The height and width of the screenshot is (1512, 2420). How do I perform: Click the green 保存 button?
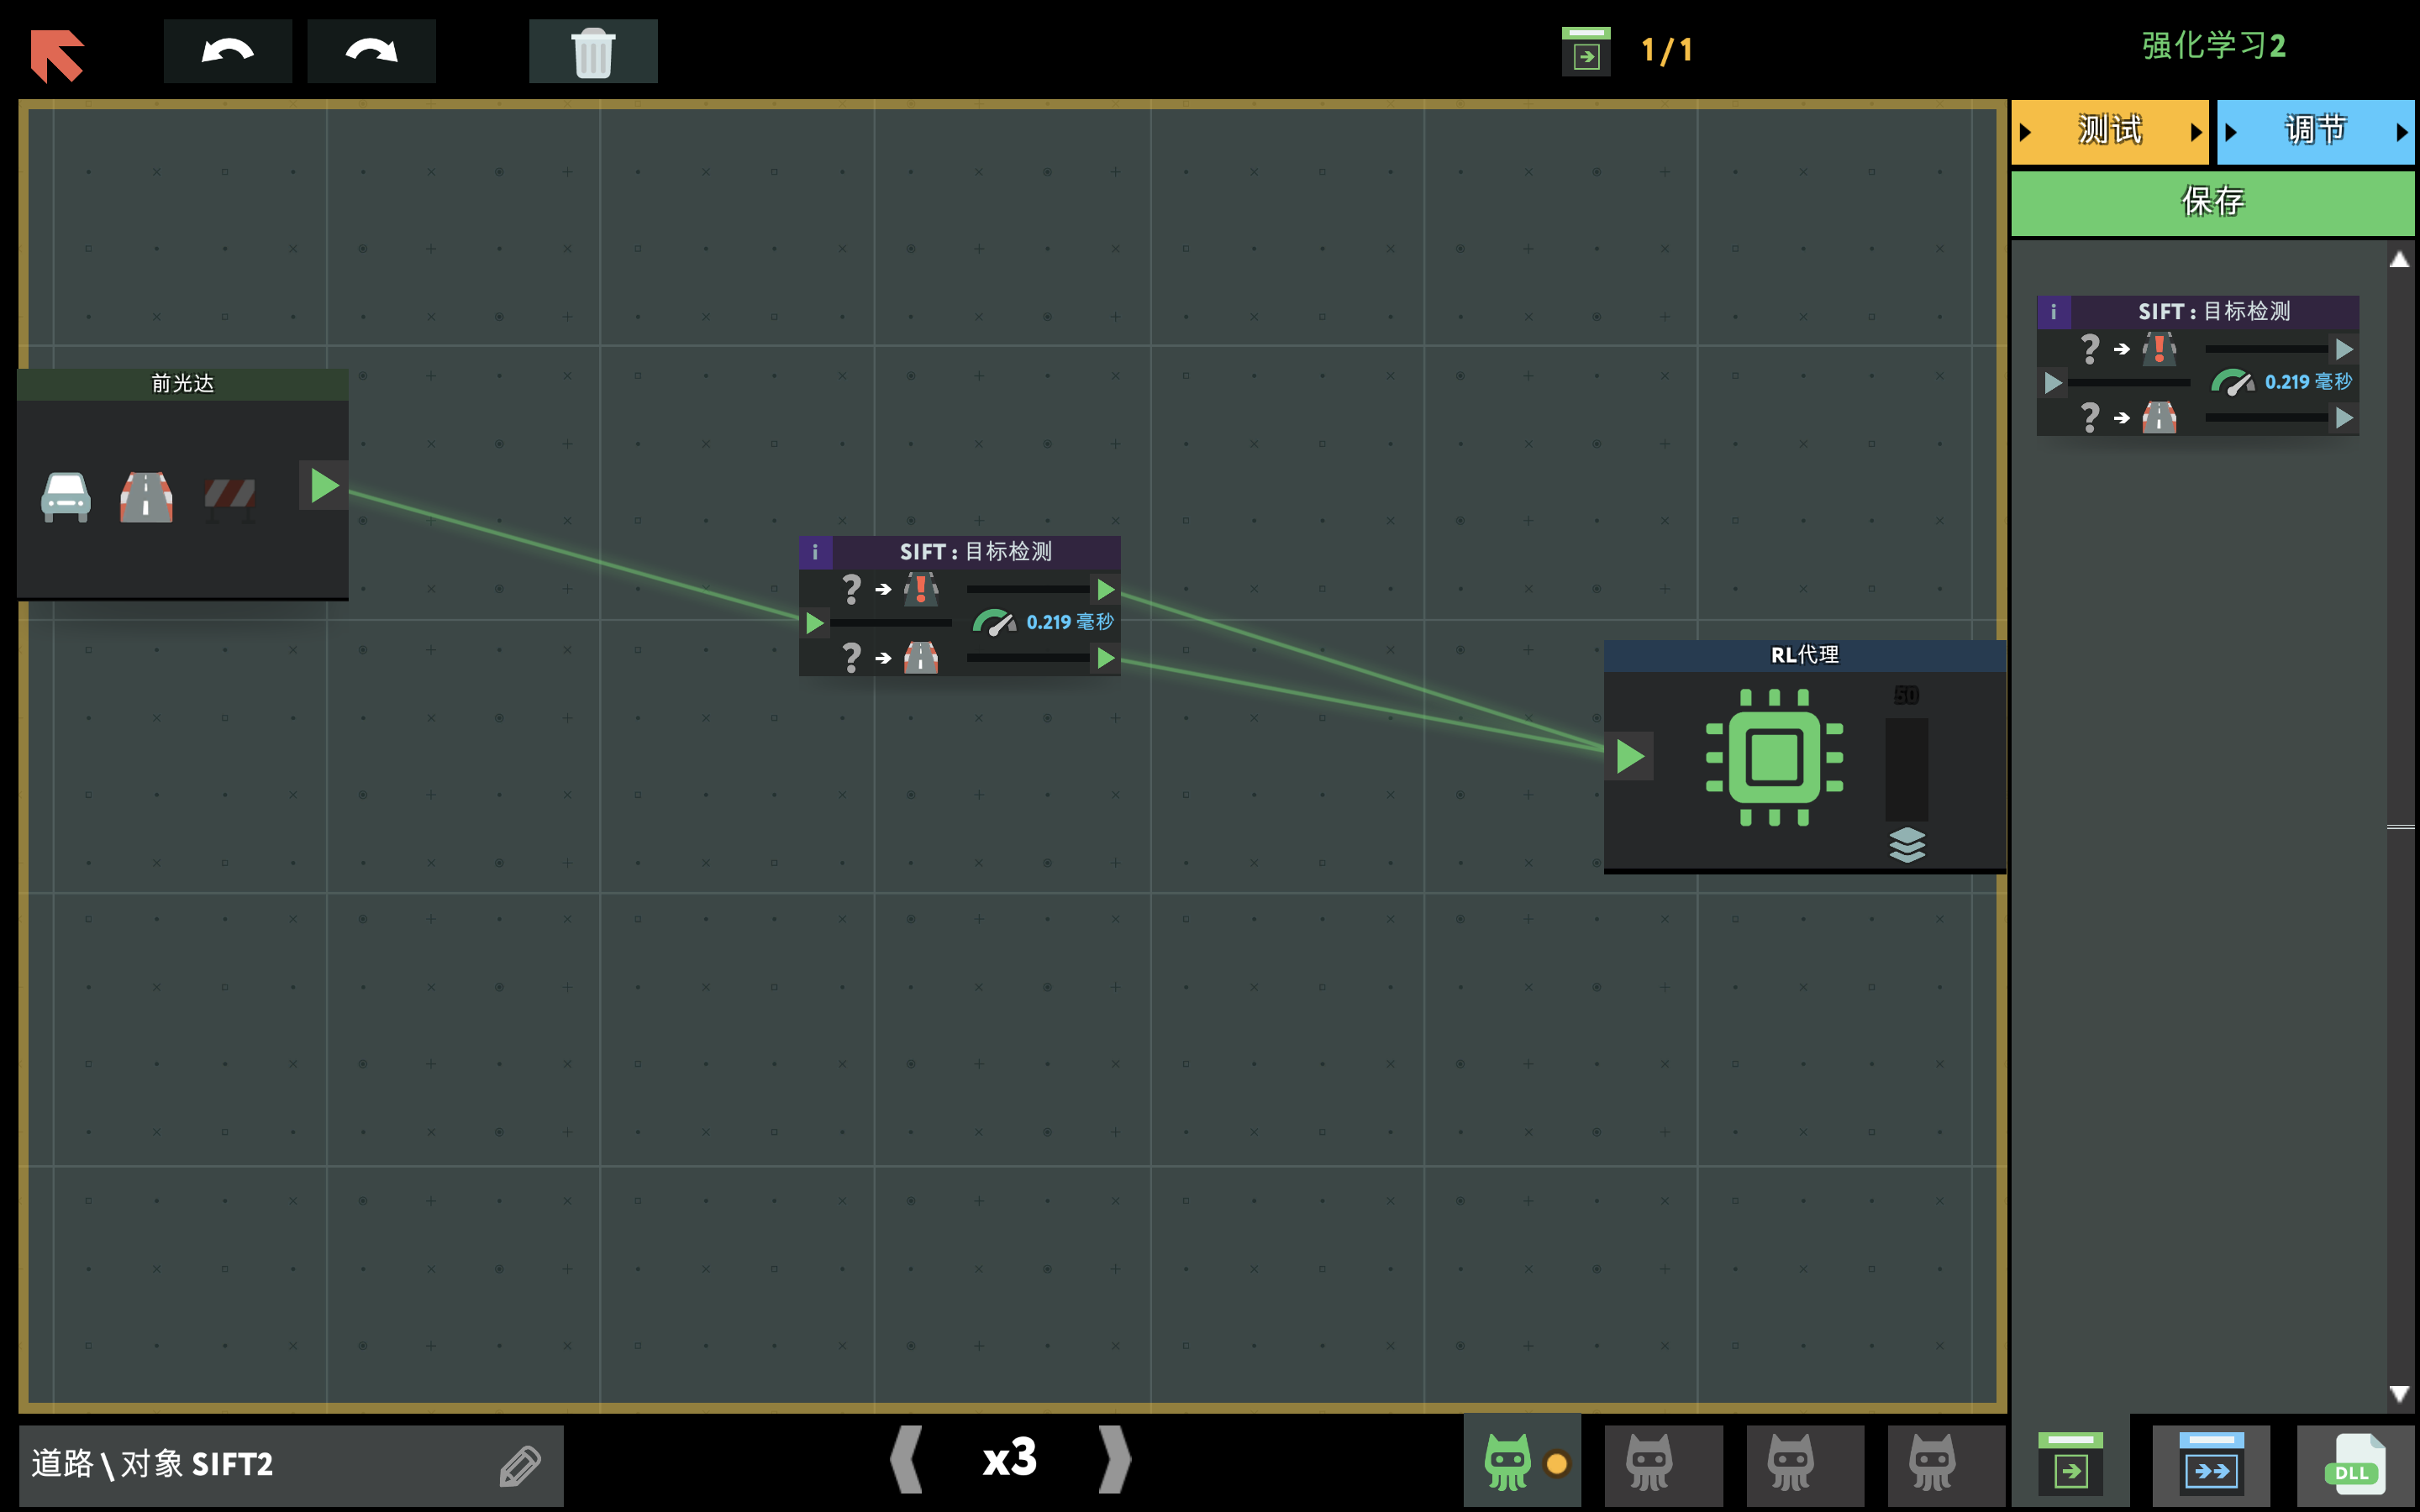(2212, 202)
